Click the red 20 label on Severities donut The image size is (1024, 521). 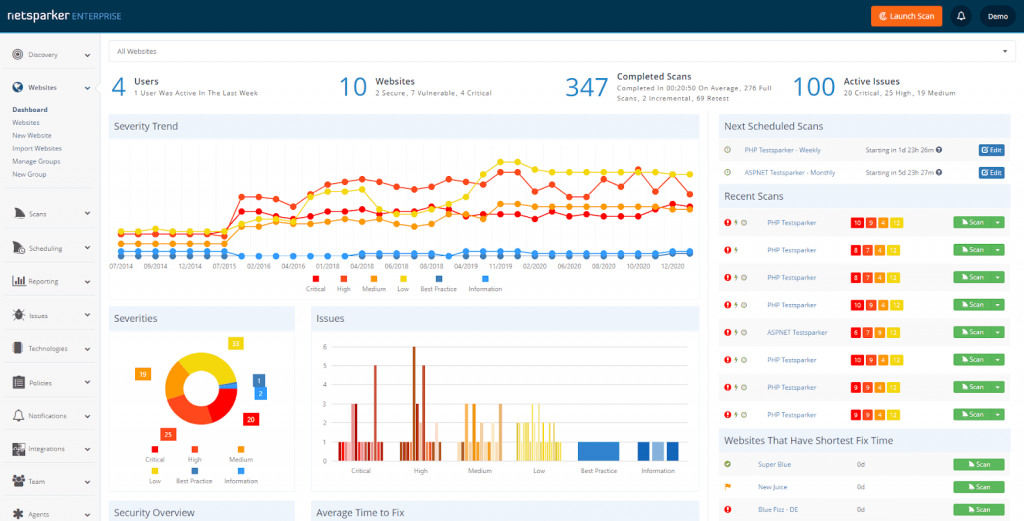251,419
